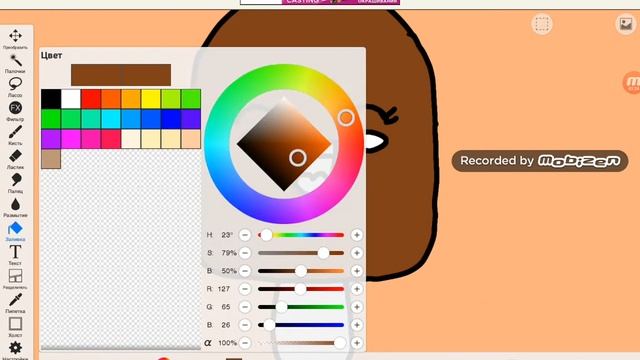Increase Green value 65 with plus button
This screenshot has height=360, width=640.
[x=357, y=307]
